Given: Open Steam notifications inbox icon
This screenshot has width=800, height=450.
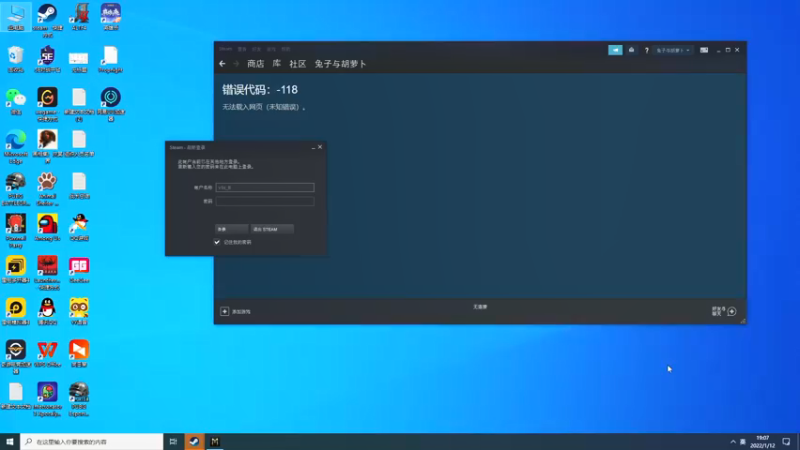Looking at the screenshot, I should 632,50.
